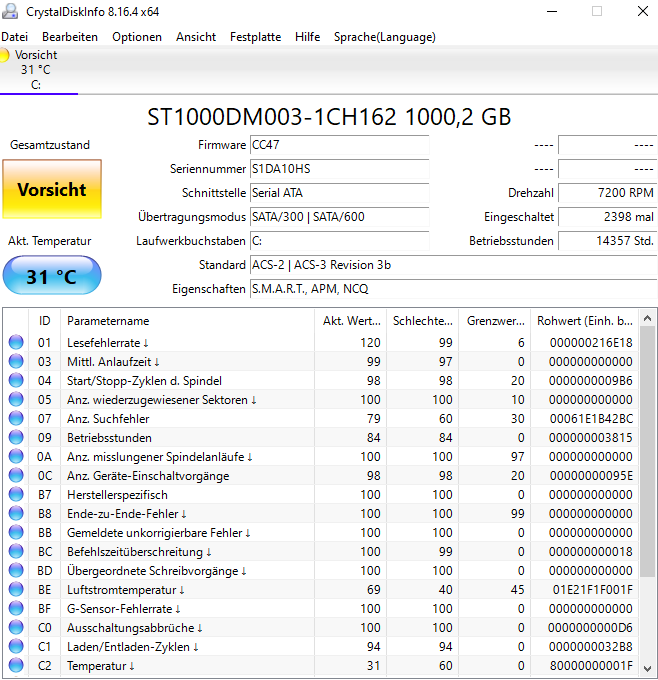The image size is (658, 680).
Task: Open the Ansicht menu
Action: tap(196, 37)
